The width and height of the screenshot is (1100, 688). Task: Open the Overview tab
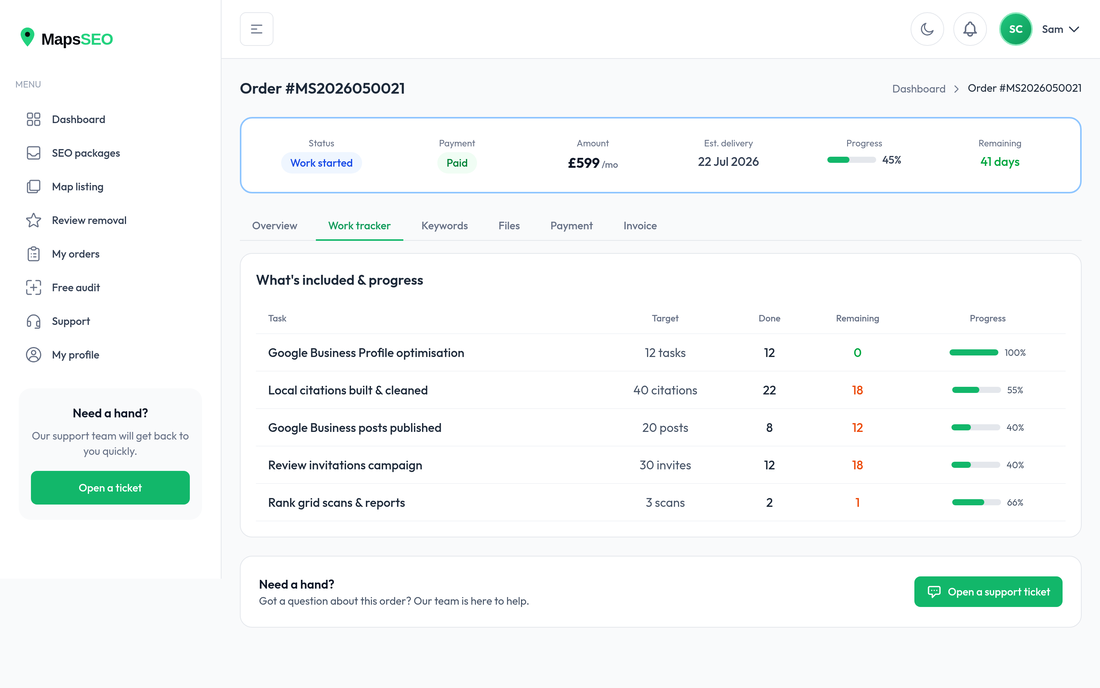point(274,226)
